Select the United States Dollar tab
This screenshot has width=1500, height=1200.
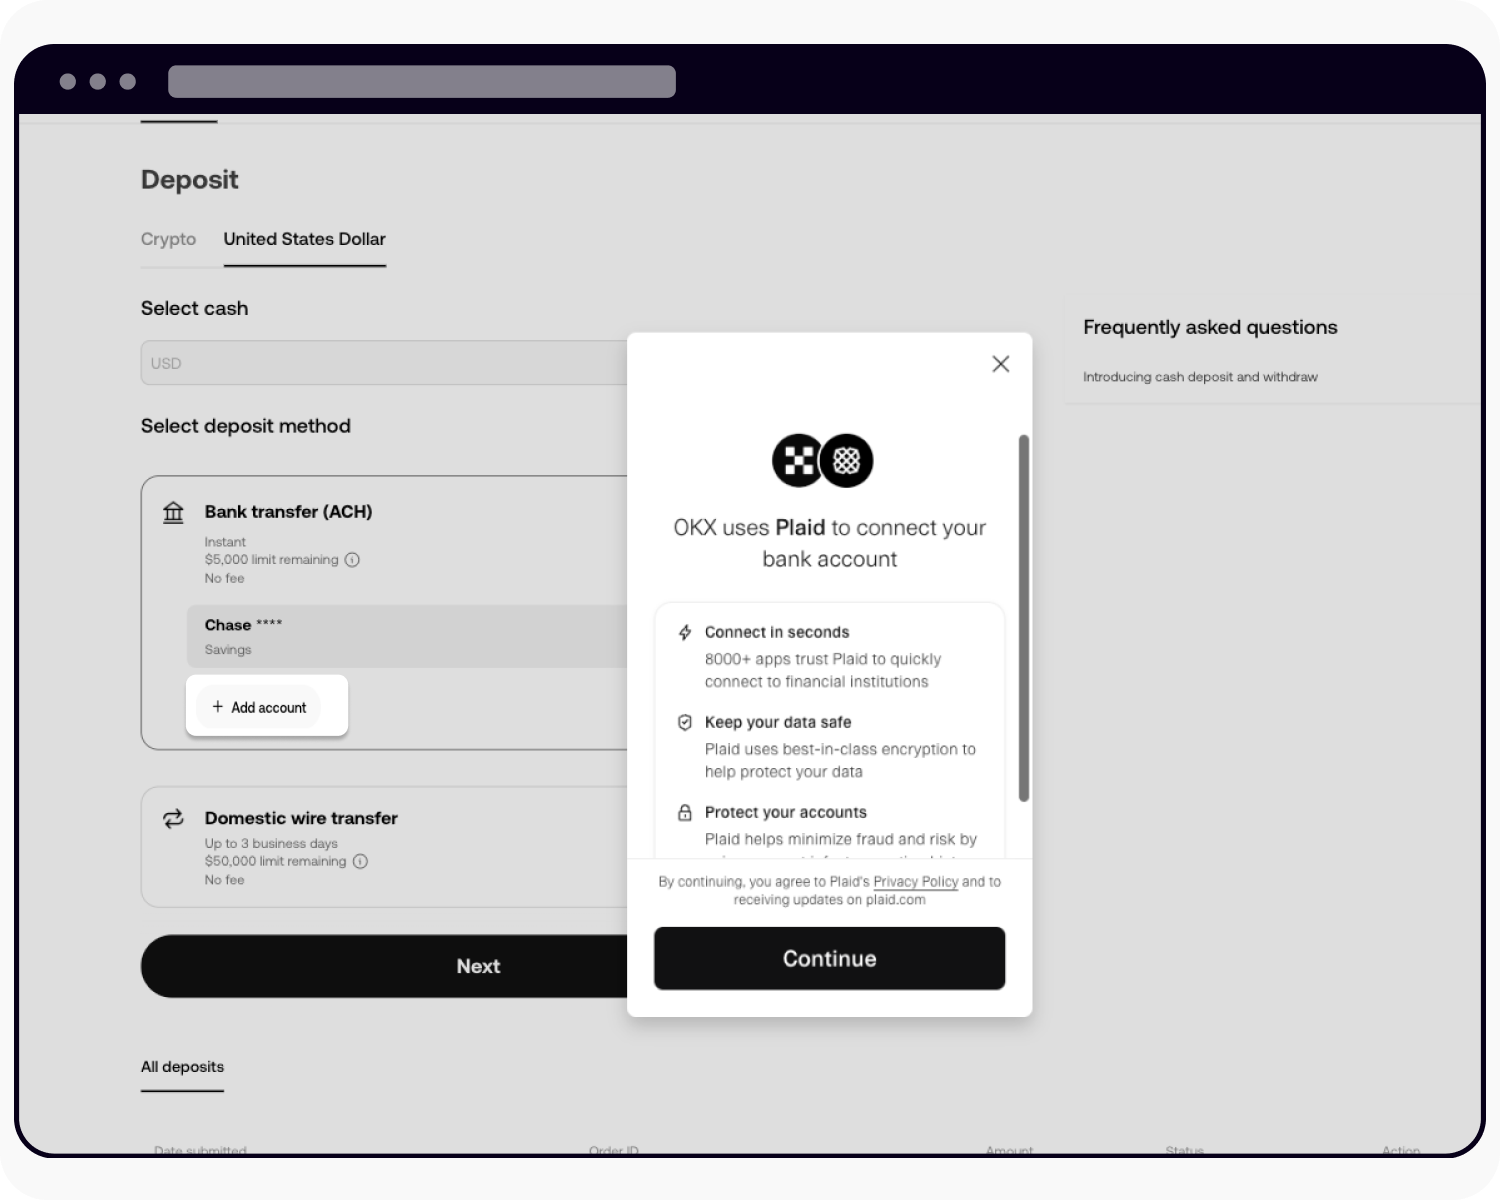click(x=304, y=239)
